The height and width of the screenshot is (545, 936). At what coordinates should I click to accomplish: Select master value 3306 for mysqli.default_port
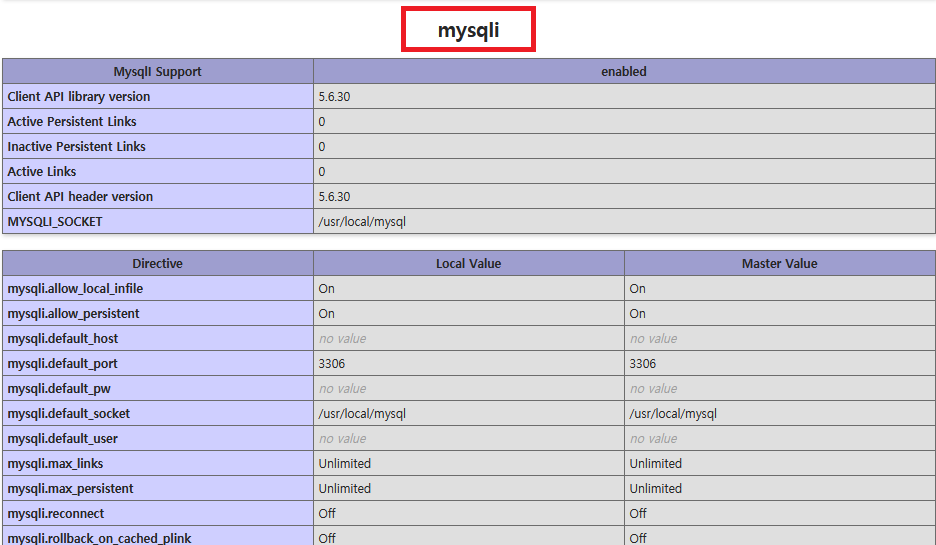click(643, 364)
